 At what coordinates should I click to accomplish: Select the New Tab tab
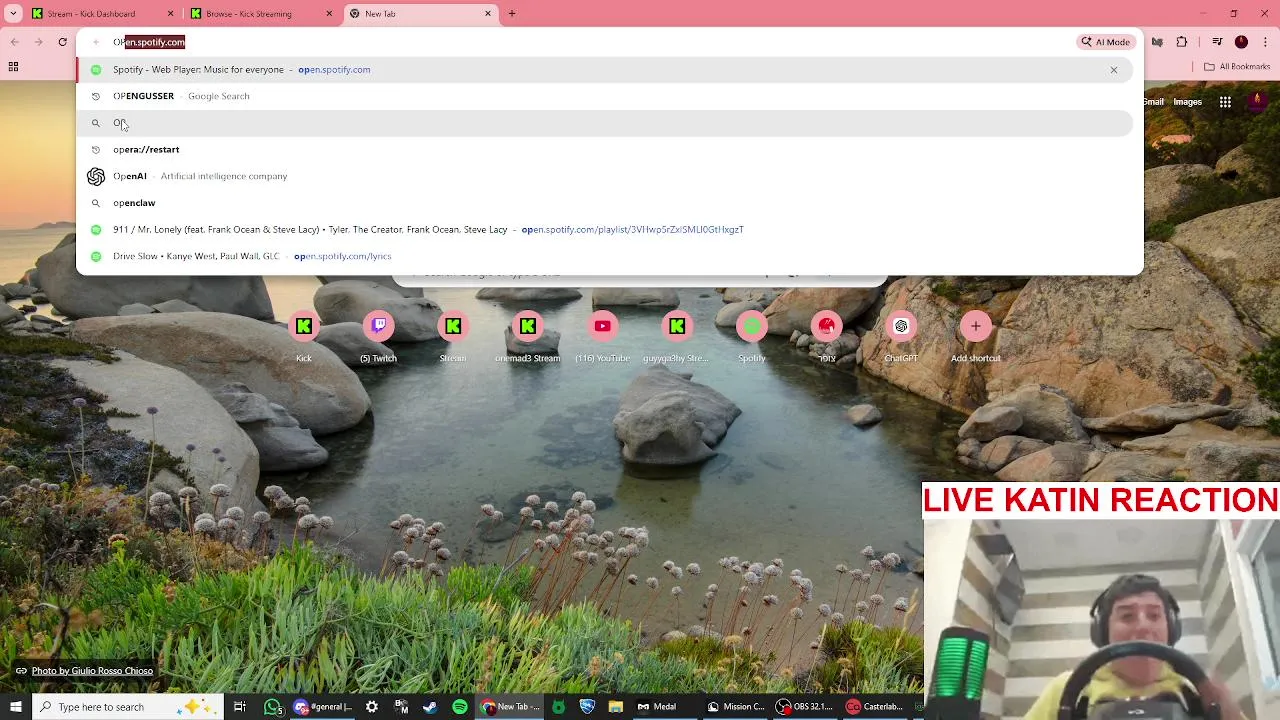point(420,14)
